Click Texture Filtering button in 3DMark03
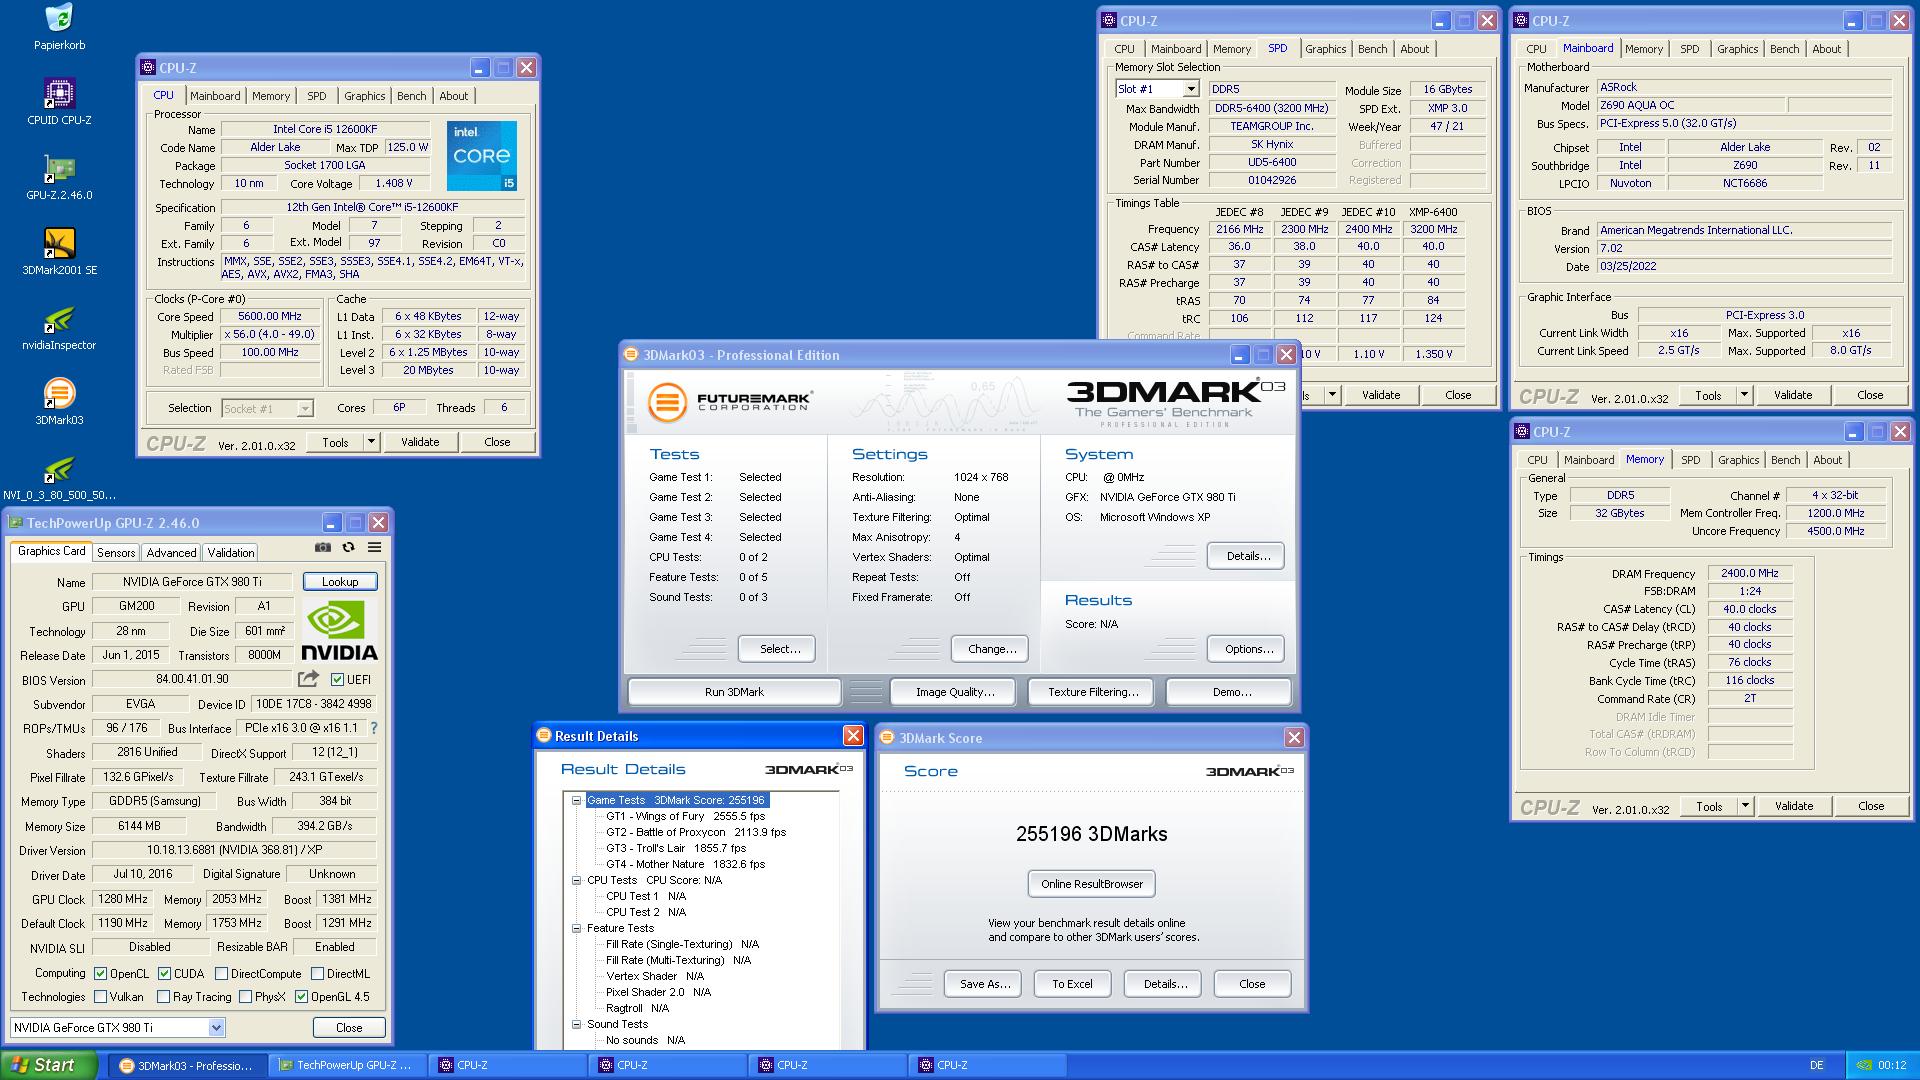The height and width of the screenshot is (1080, 1920). tap(1092, 692)
